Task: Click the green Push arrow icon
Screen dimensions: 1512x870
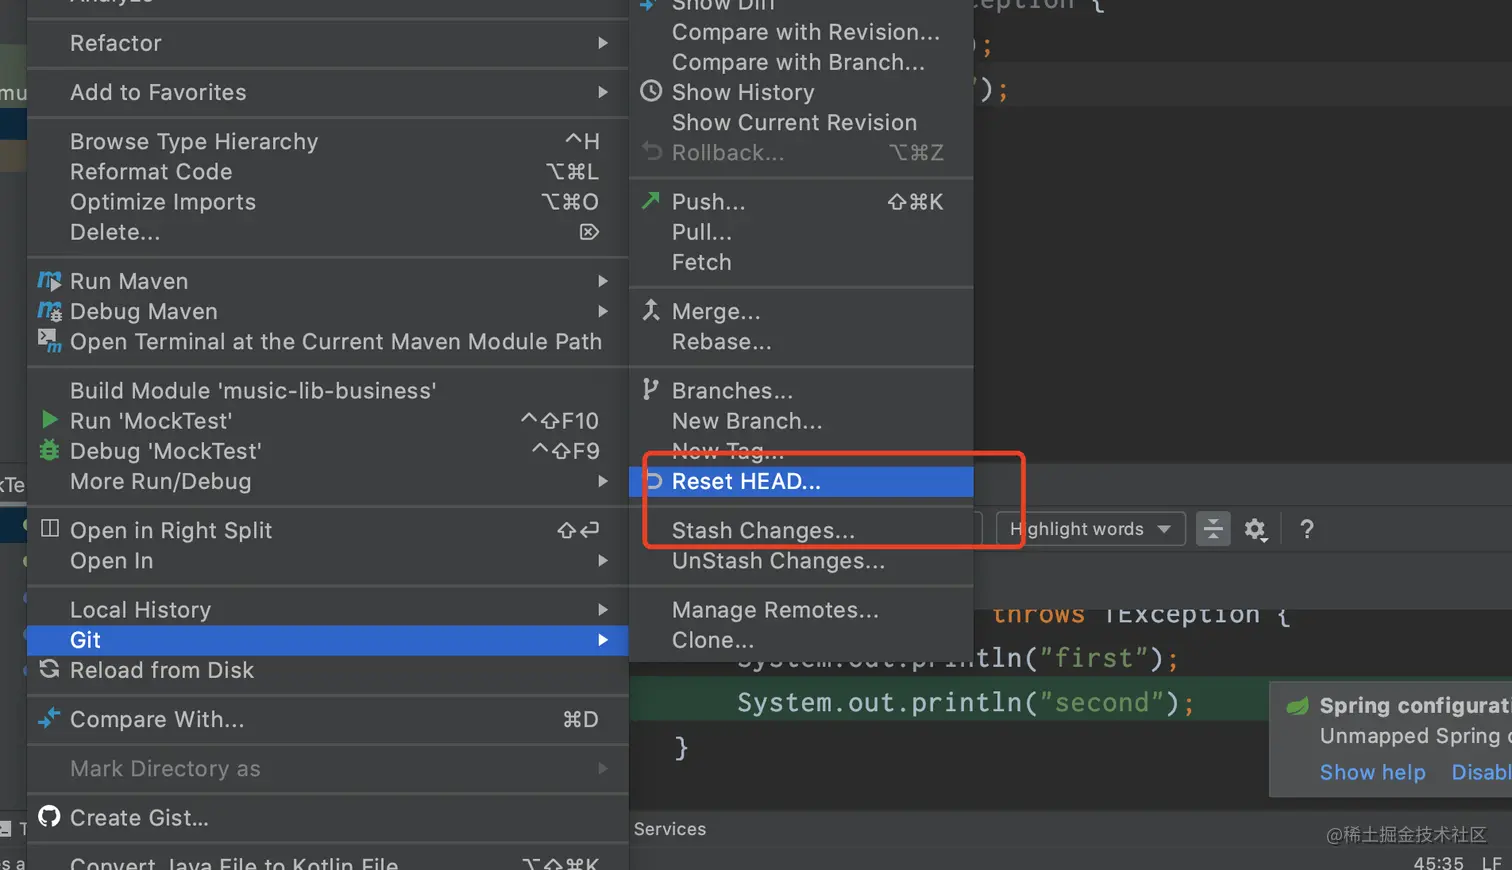Action: (x=651, y=201)
